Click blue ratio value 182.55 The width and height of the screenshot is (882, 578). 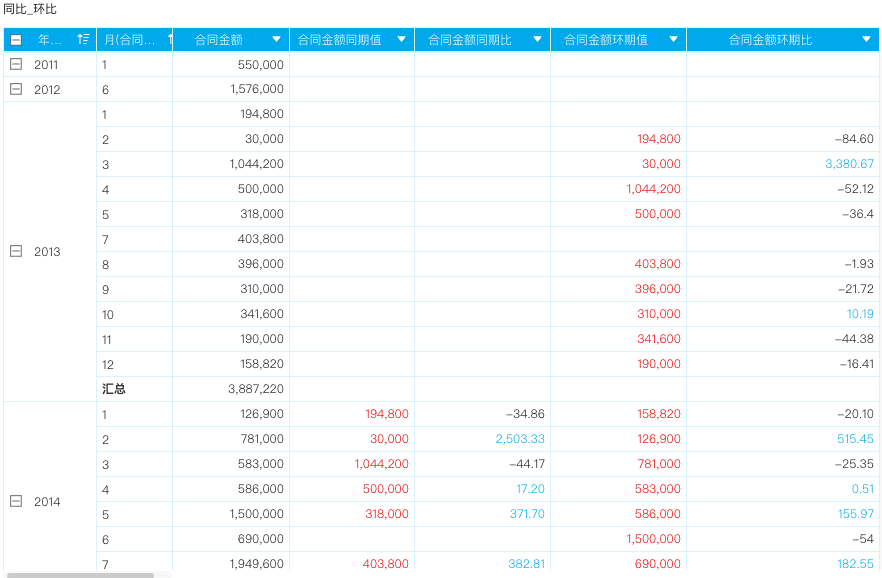coord(855,563)
